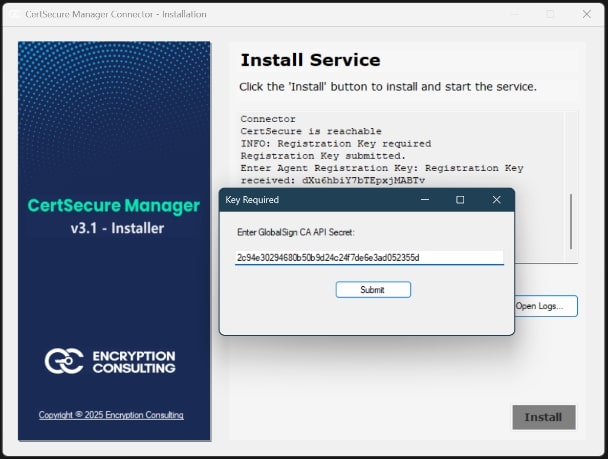Select the 'INFO: Registration Key required' log line
608x459 pixels.
click(x=335, y=143)
